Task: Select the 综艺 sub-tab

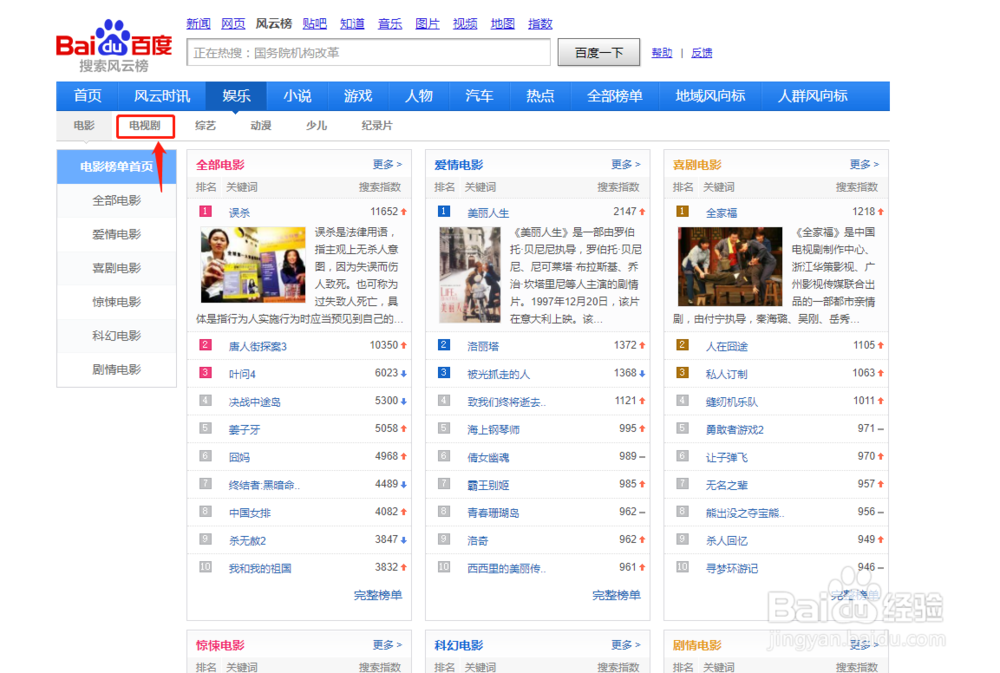Action: coord(205,126)
